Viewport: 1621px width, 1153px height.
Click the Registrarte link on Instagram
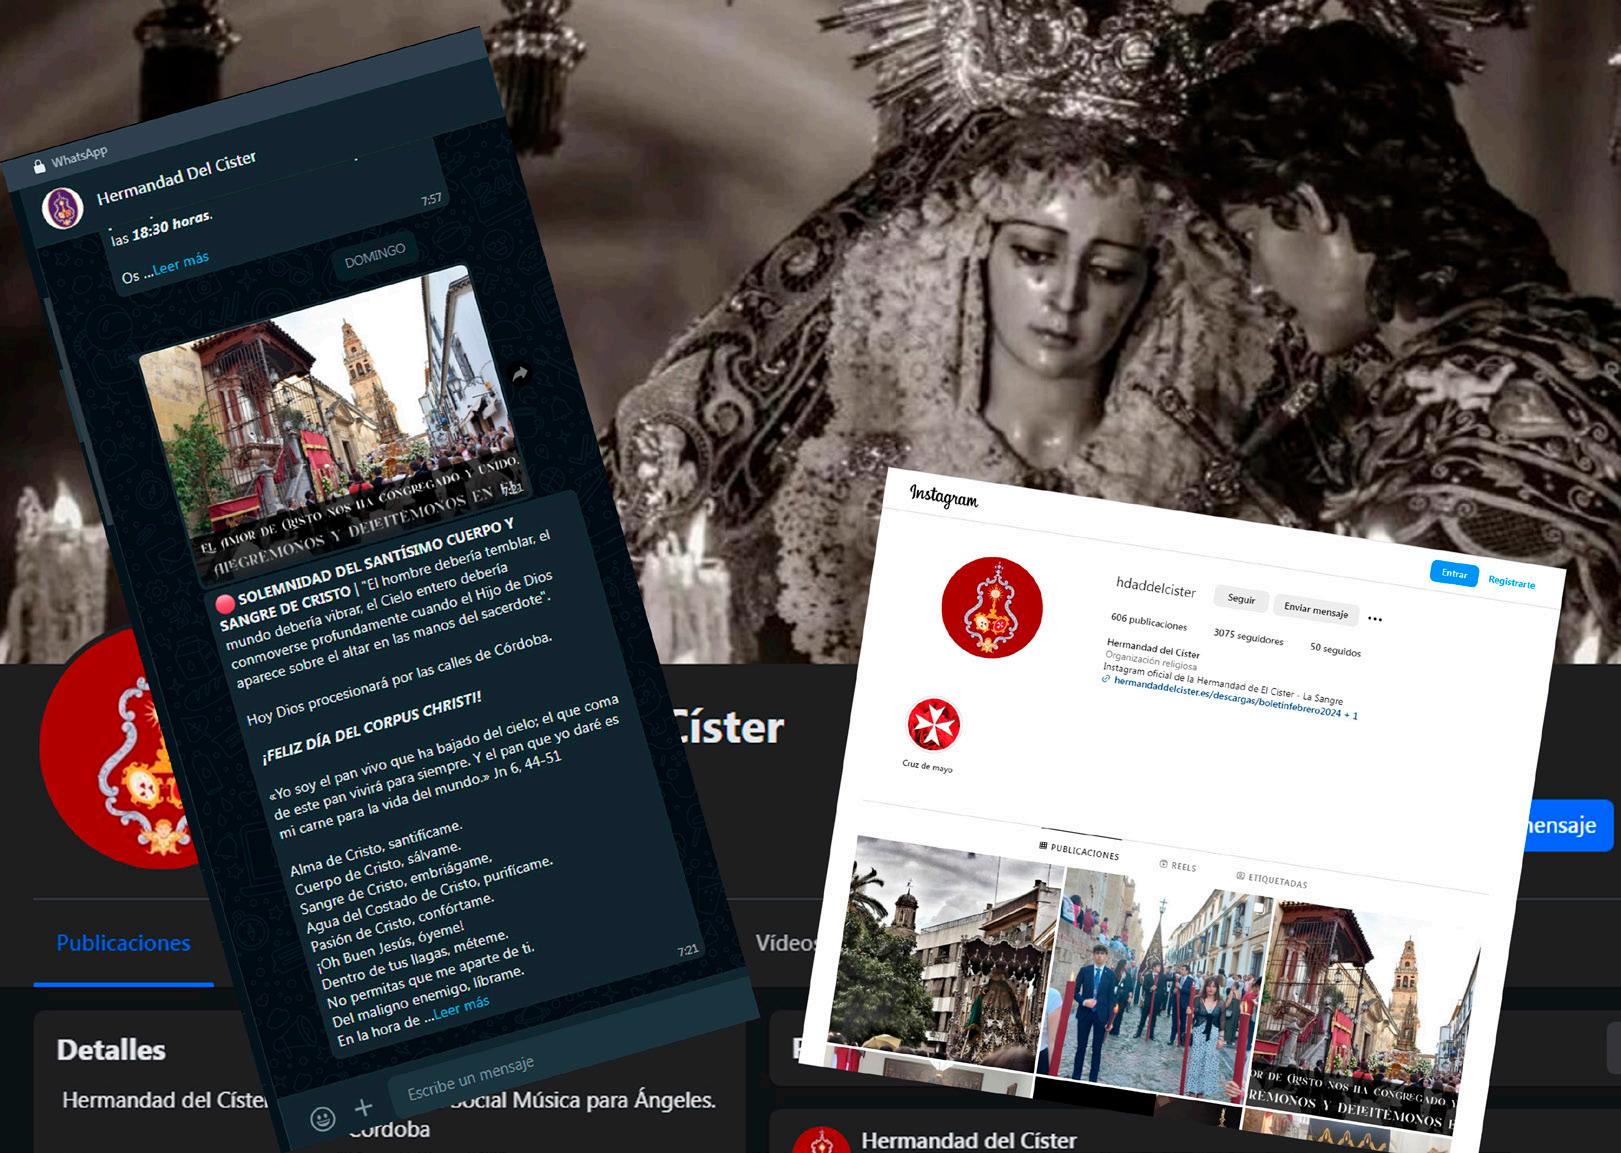pos(1511,582)
